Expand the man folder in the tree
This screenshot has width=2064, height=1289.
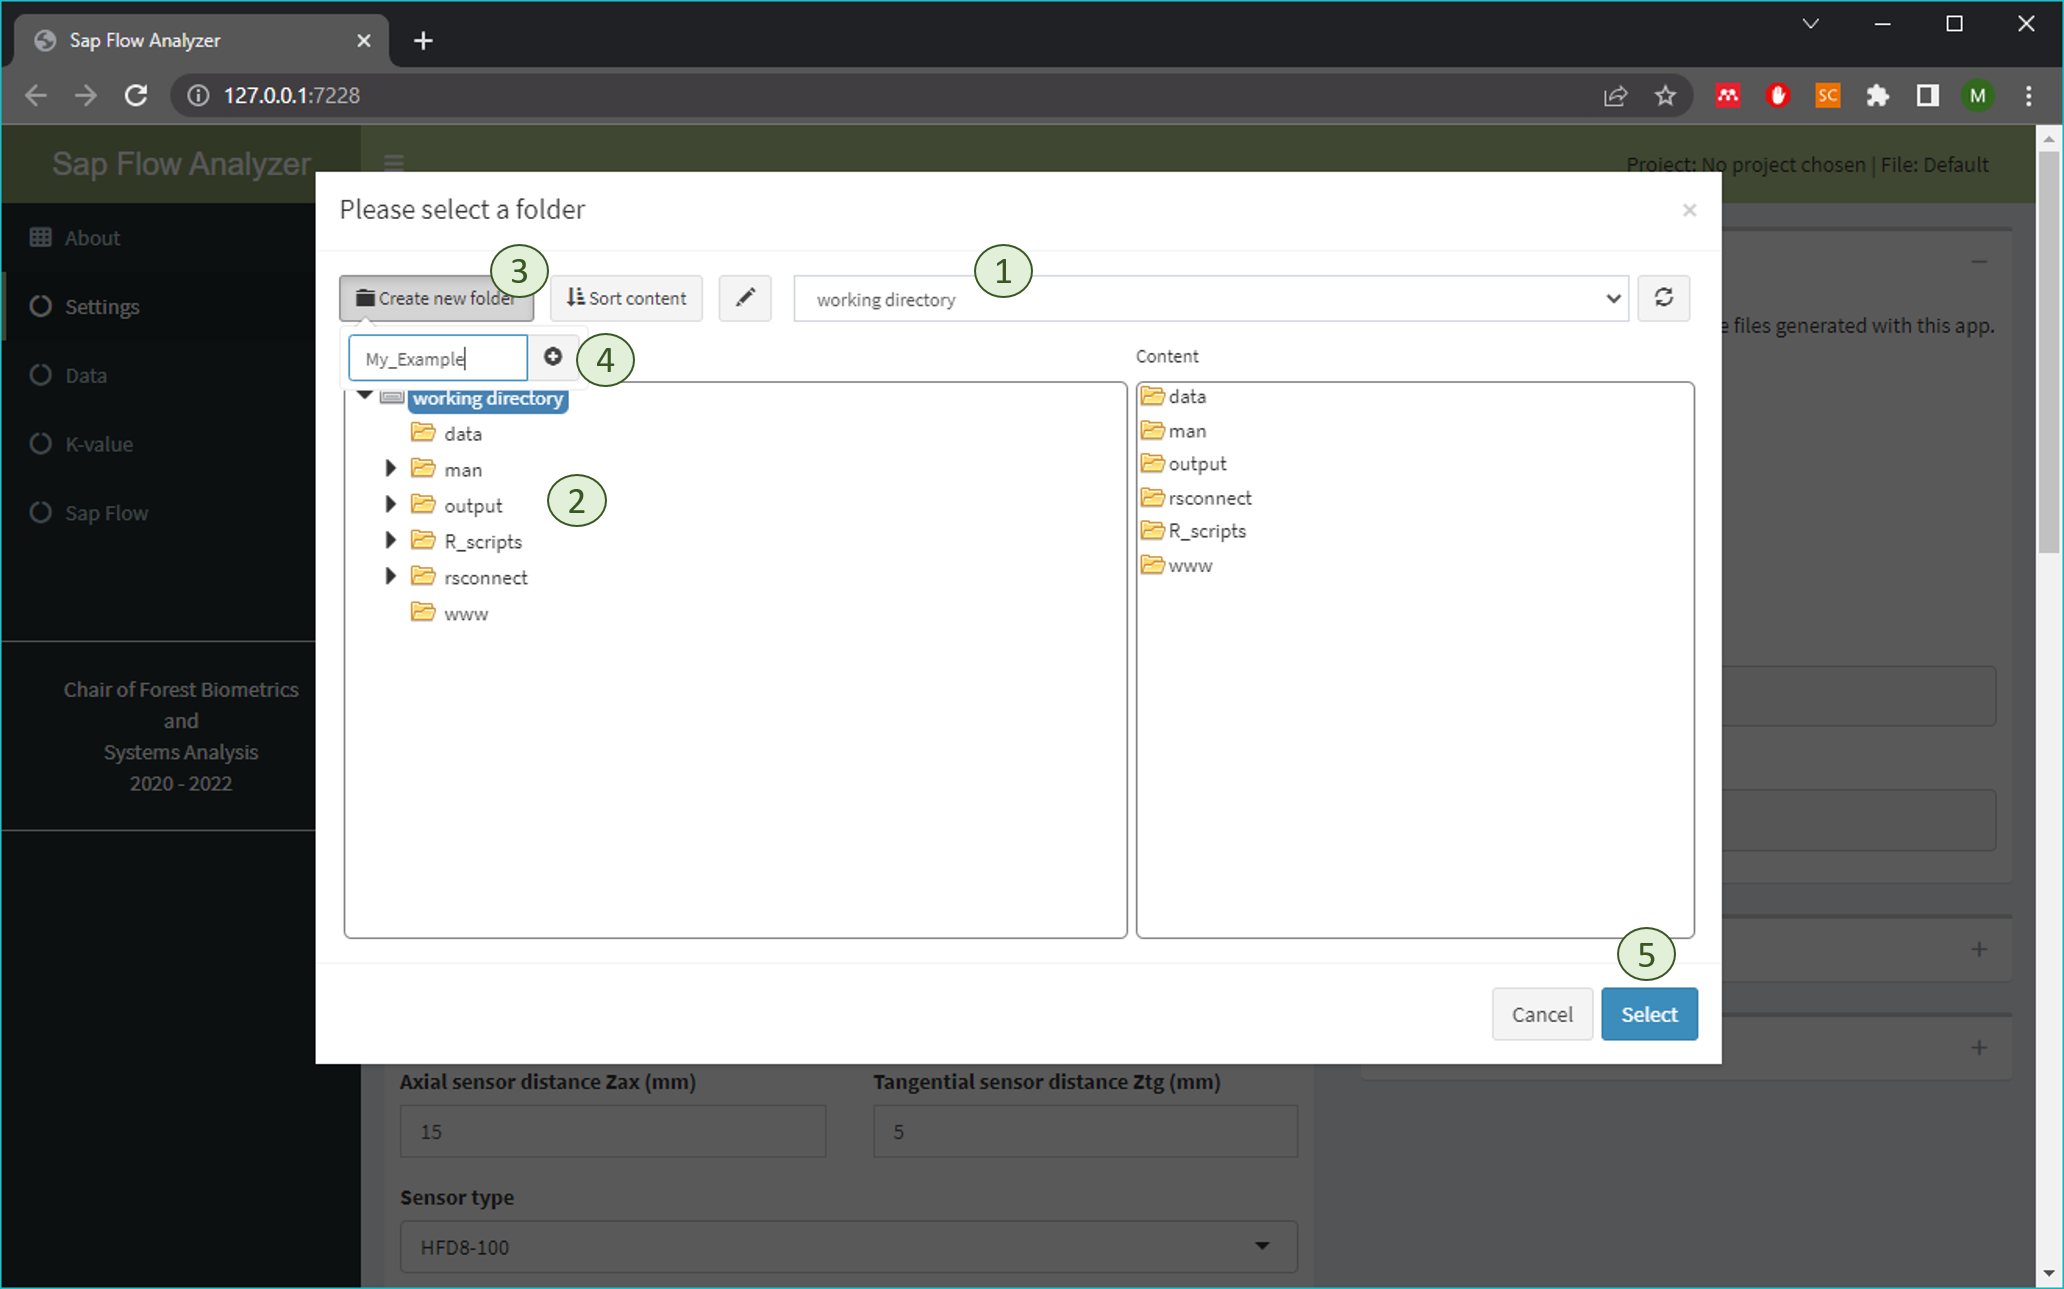pos(391,468)
